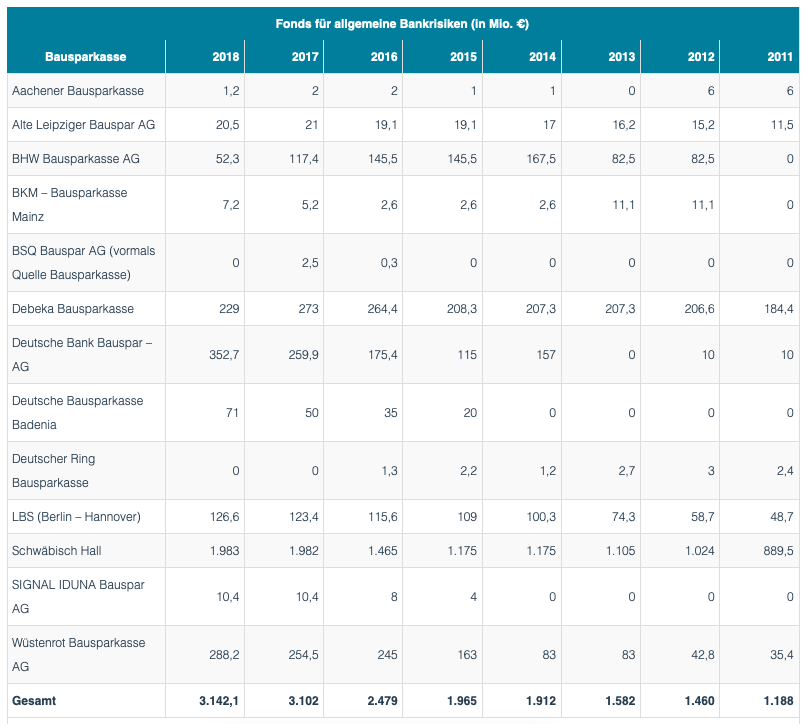Select Wüstenrot 2018 value 288,2
The image size is (807, 724).
point(224,655)
